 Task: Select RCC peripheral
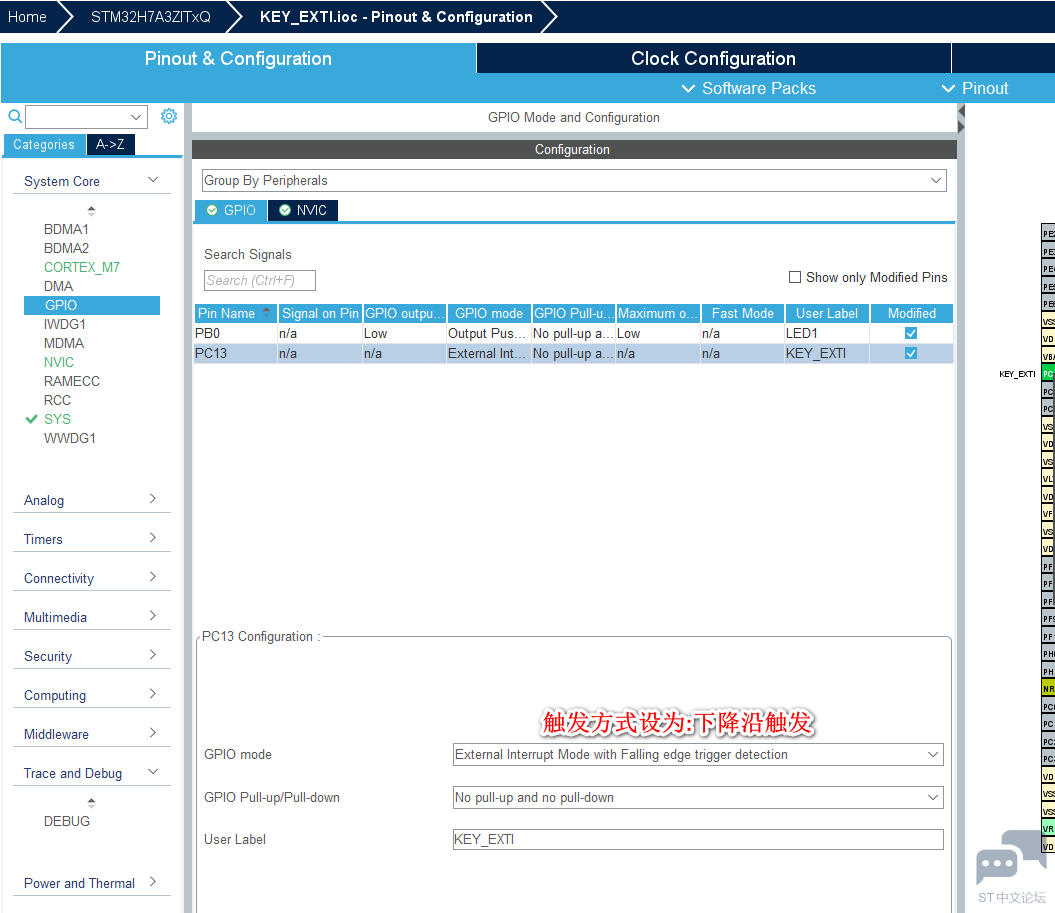pyautogui.click(x=57, y=400)
